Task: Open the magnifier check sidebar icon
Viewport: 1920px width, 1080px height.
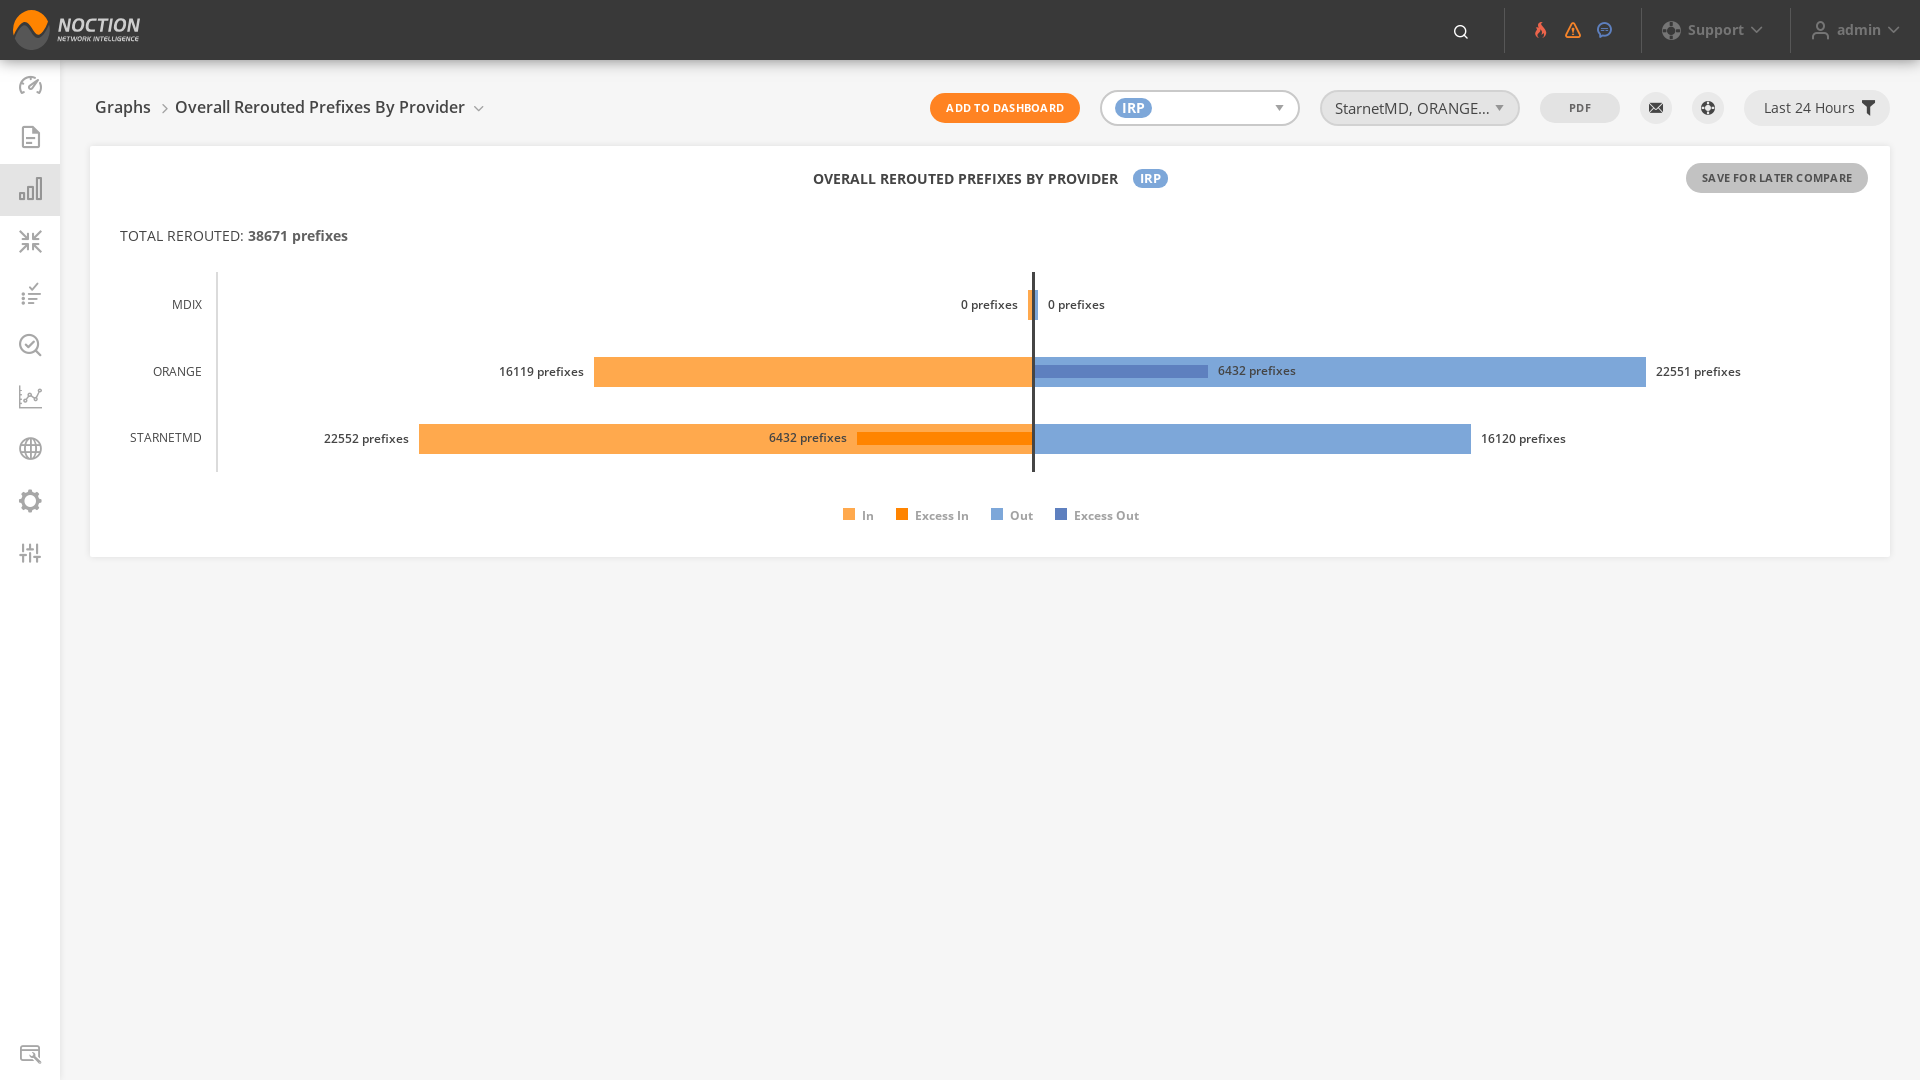Action: 30,345
